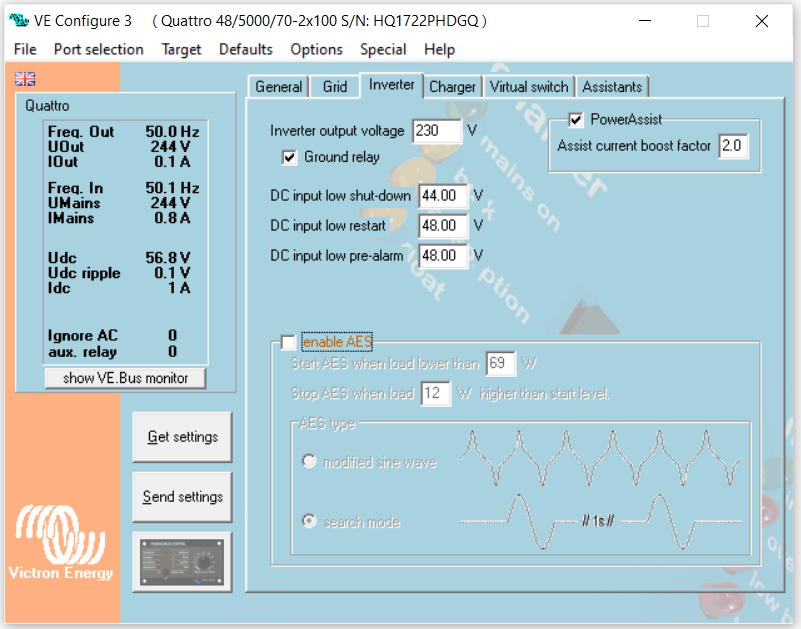Open the Special menu
The image size is (801, 629).
pyautogui.click(x=383, y=50)
